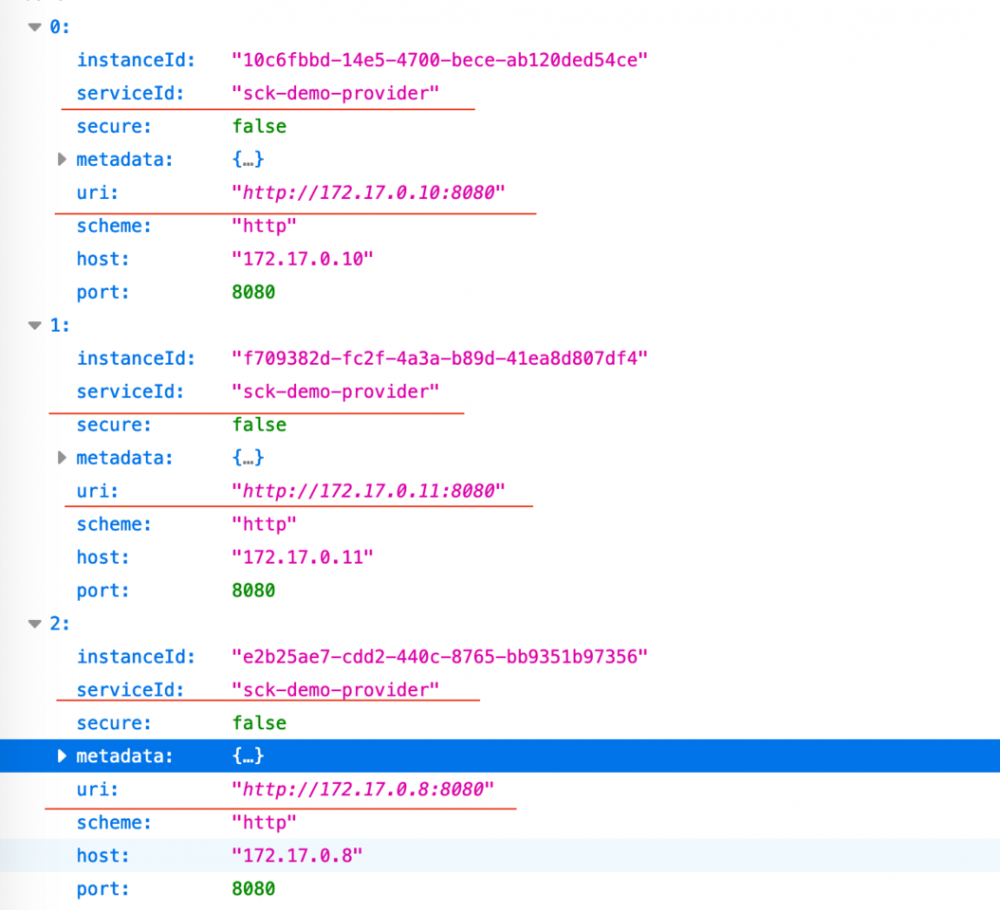Collapse the first array entry "0:"

[35, 27]
